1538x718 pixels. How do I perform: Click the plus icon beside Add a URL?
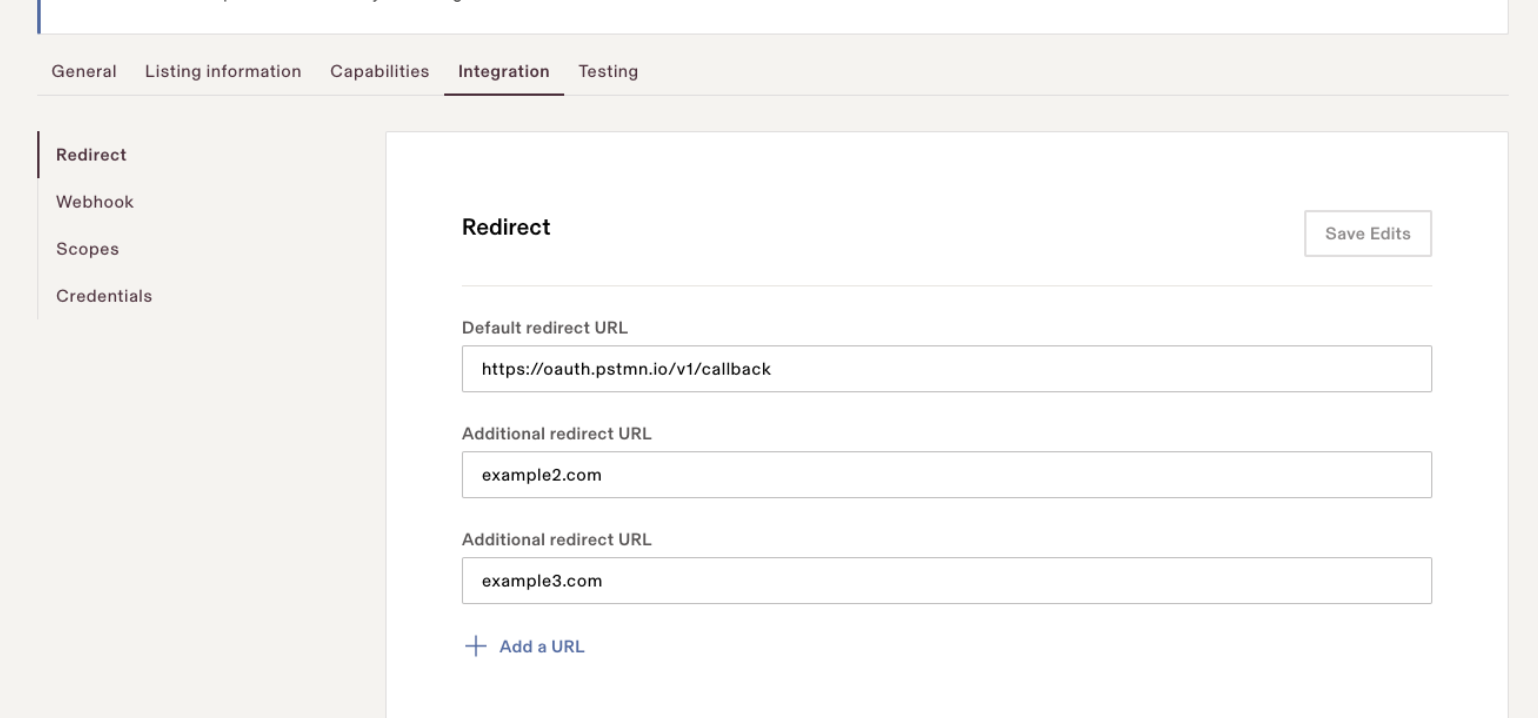475,646
